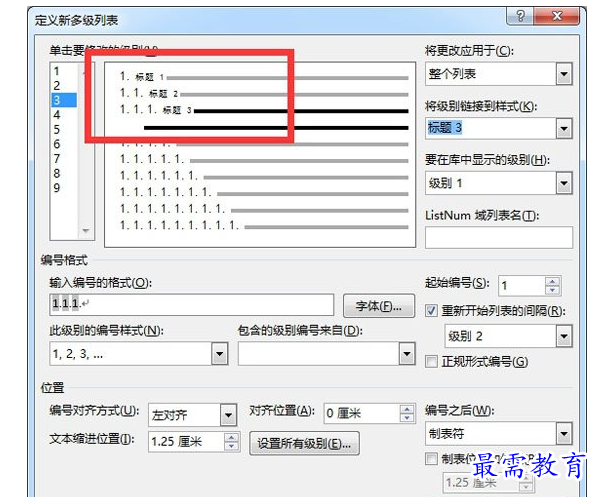594x497 pixels.
Task: Increase 对齐位置 with the up arrow
Action: coord(407,409)
